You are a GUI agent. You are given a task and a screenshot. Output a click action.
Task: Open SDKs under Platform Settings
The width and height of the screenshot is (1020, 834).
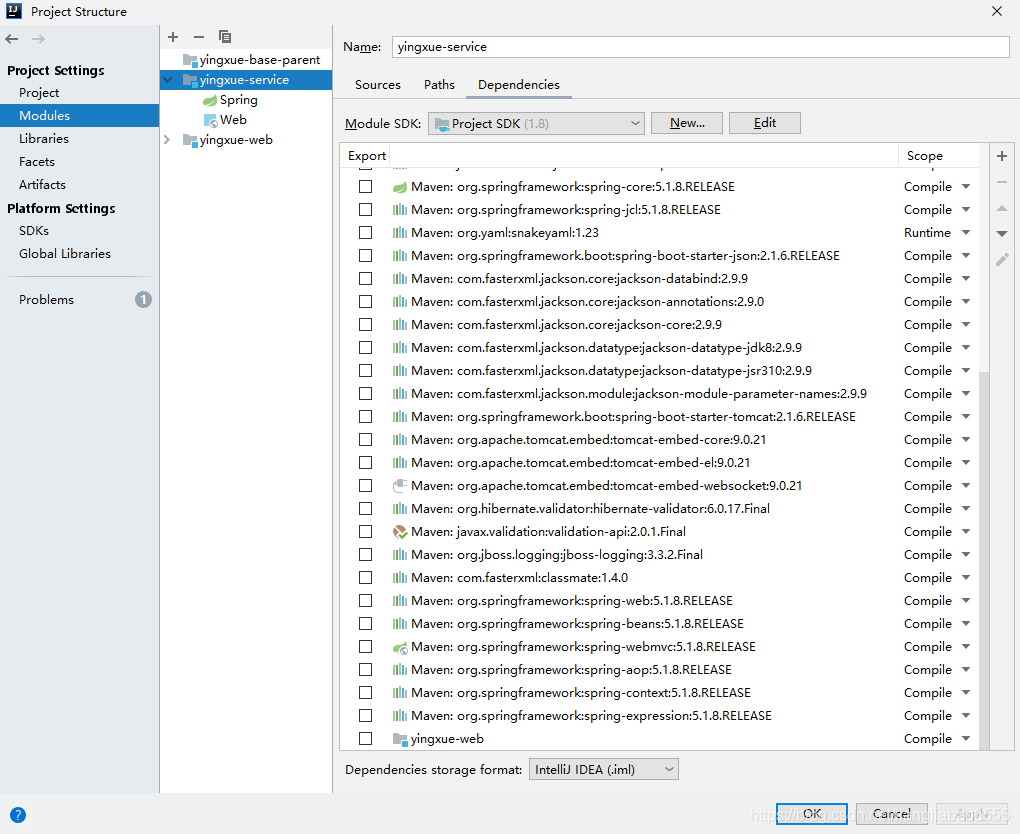(34, 231)
